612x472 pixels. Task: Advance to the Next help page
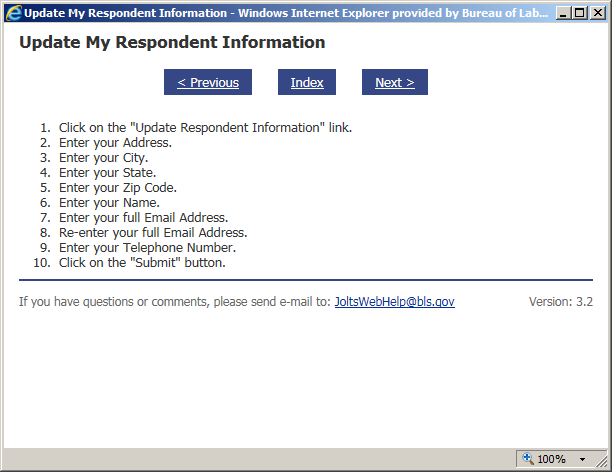click(395, 83)
